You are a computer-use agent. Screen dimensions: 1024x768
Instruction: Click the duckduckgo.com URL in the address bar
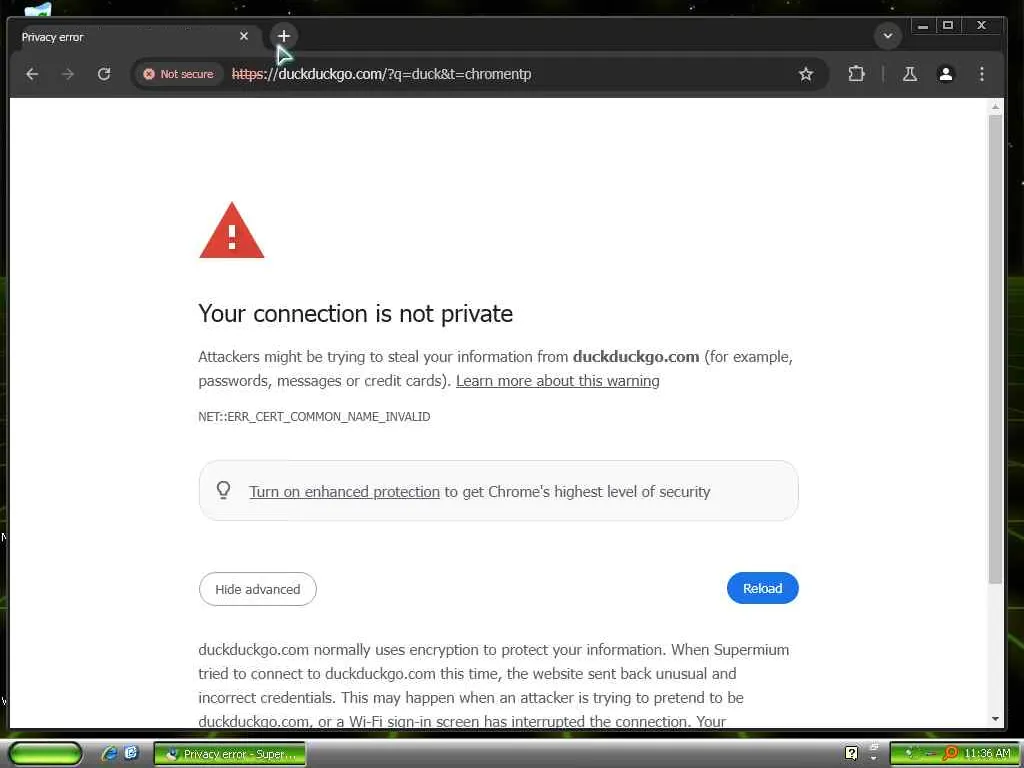tap(381, 74)
